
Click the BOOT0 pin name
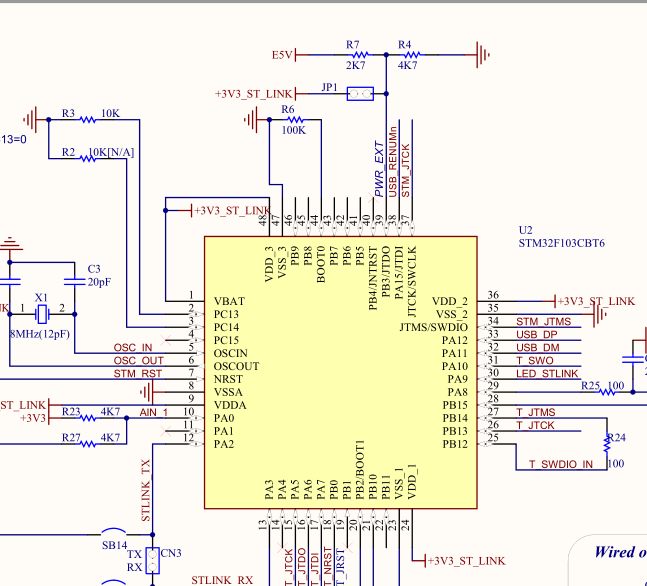coord(321,264)
